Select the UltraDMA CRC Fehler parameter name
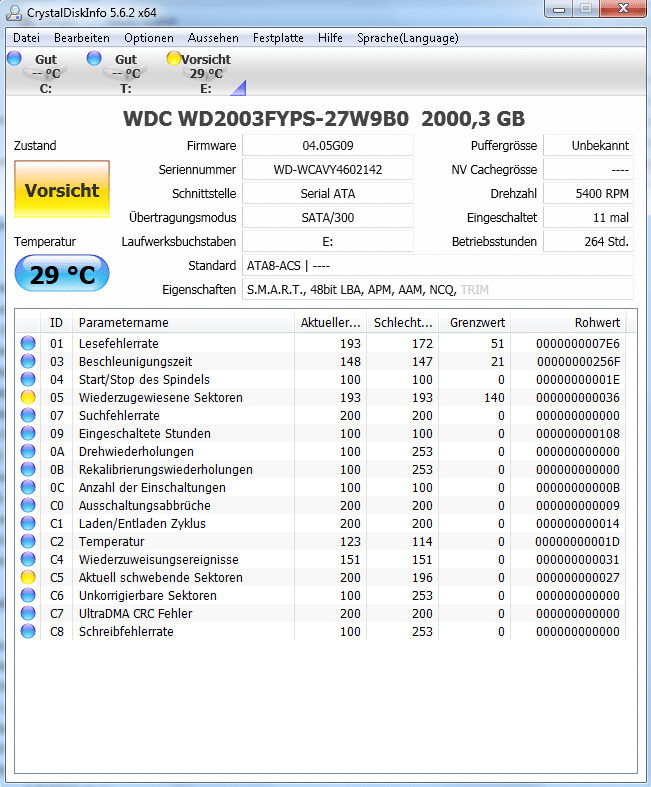Screen dimensions: 651x787 136,614
